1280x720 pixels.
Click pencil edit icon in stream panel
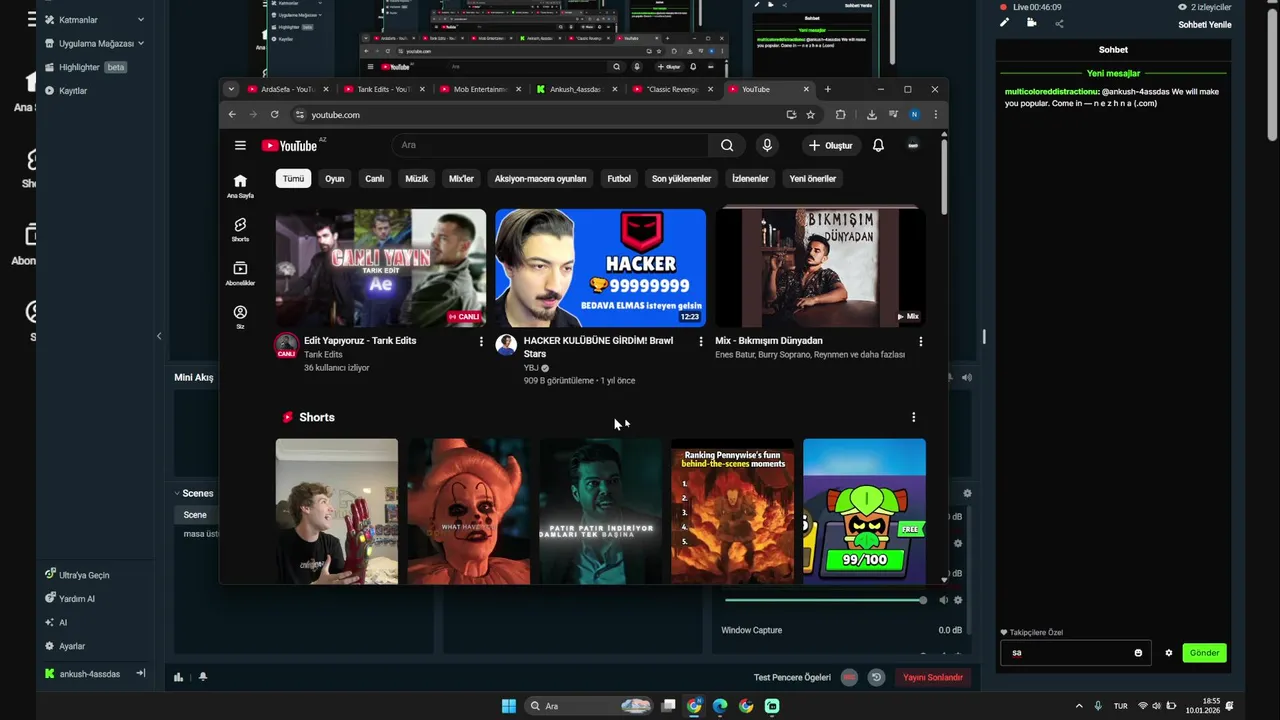click(x=1005, y=23)
